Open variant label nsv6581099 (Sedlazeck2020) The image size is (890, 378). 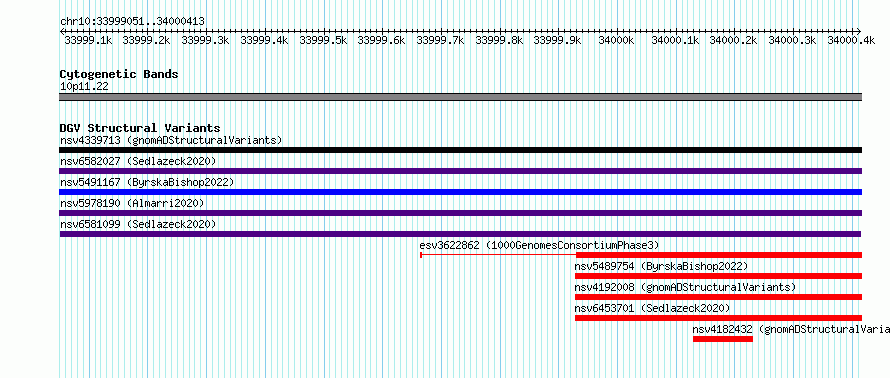pos(138,224)
